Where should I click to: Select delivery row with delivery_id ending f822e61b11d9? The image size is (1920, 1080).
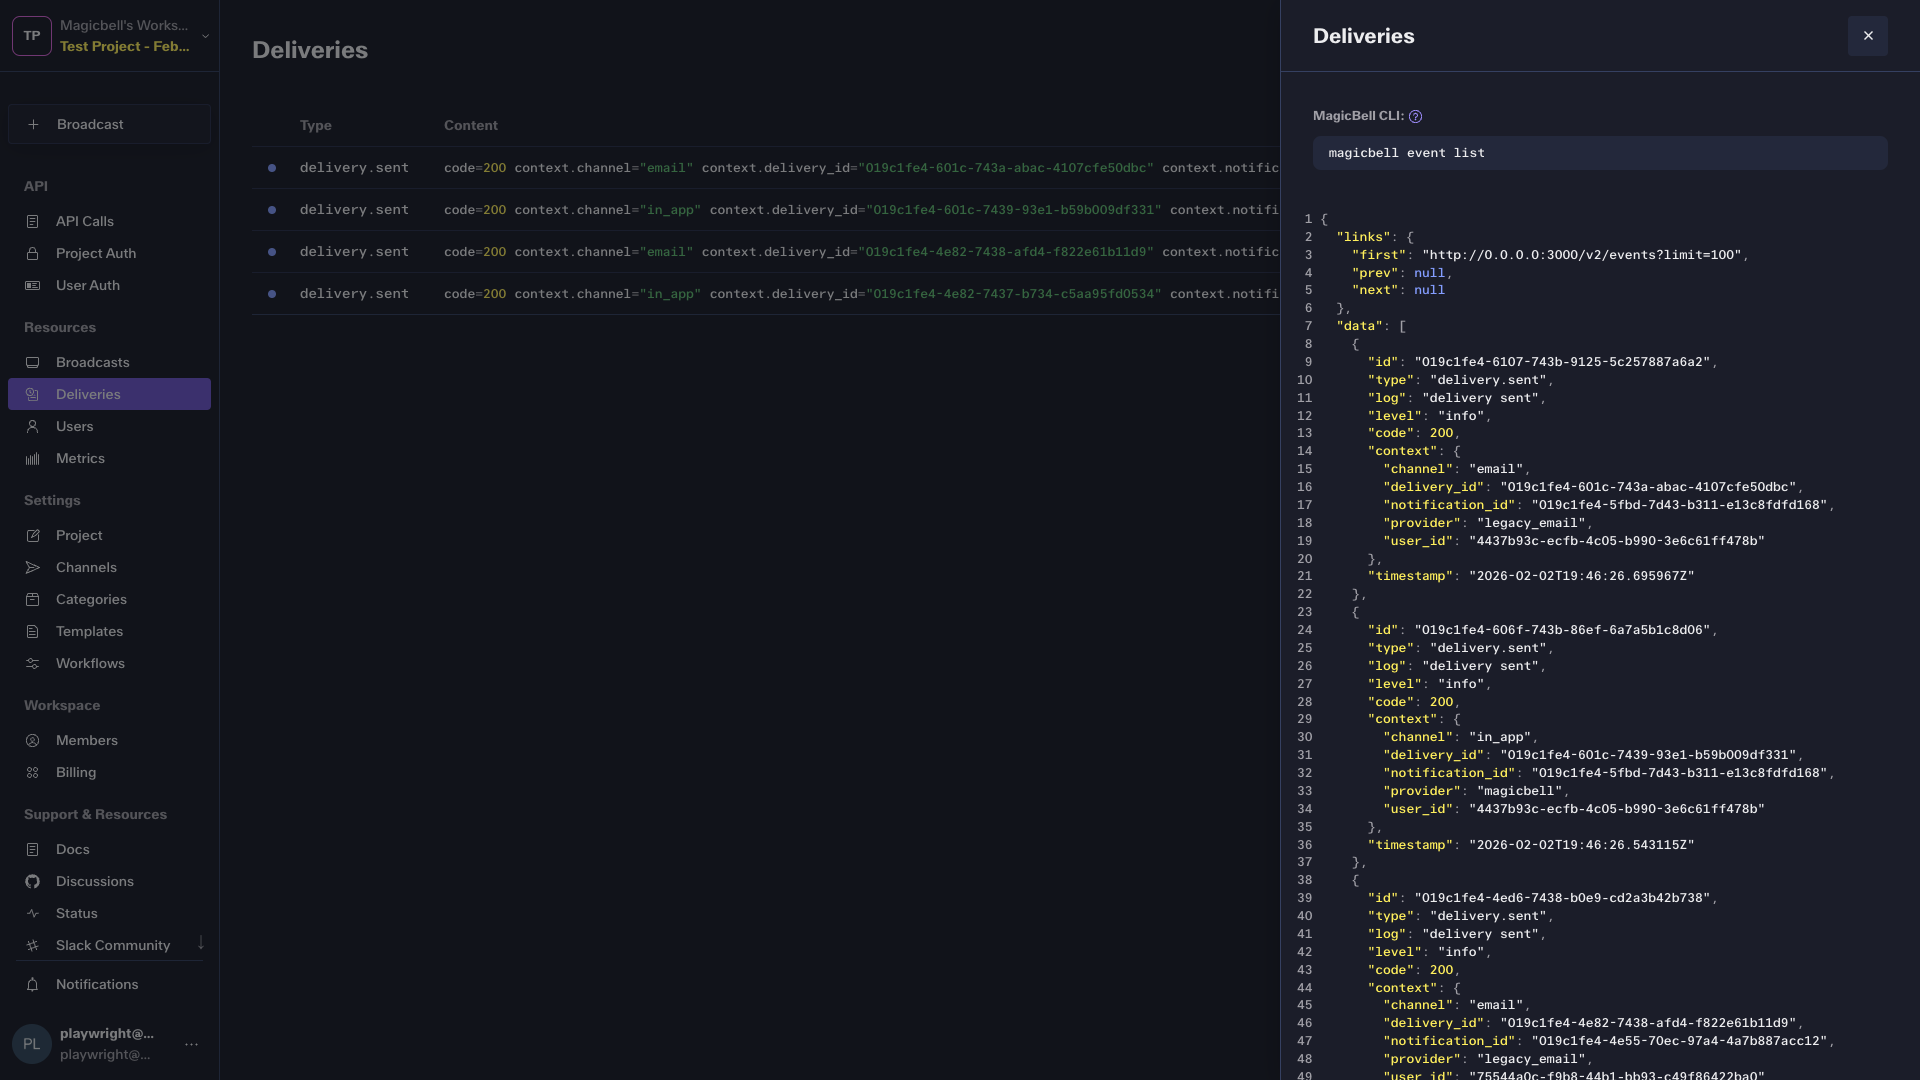[x=766, y=252]
